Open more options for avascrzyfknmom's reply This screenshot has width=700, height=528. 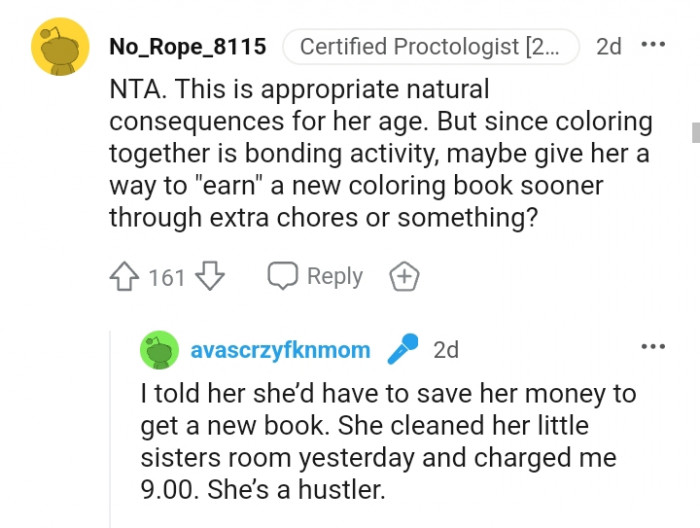[x=652, y=346]
